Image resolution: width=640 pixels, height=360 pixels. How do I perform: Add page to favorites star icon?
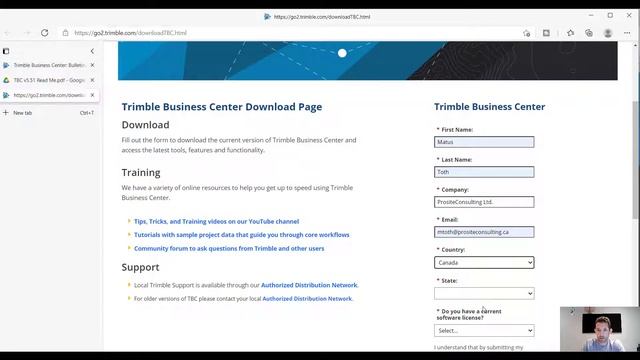coord(527,33)
